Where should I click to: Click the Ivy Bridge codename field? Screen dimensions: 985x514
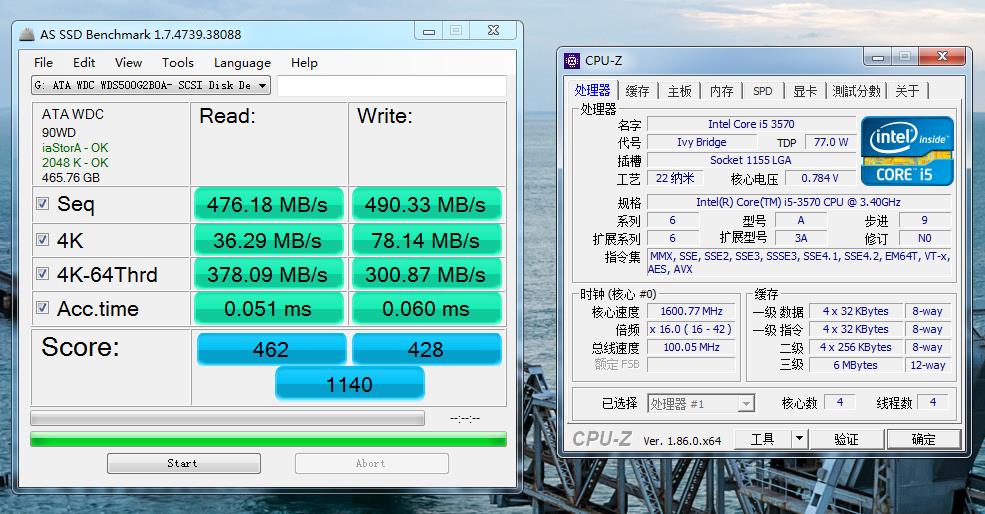coord(702,142)
